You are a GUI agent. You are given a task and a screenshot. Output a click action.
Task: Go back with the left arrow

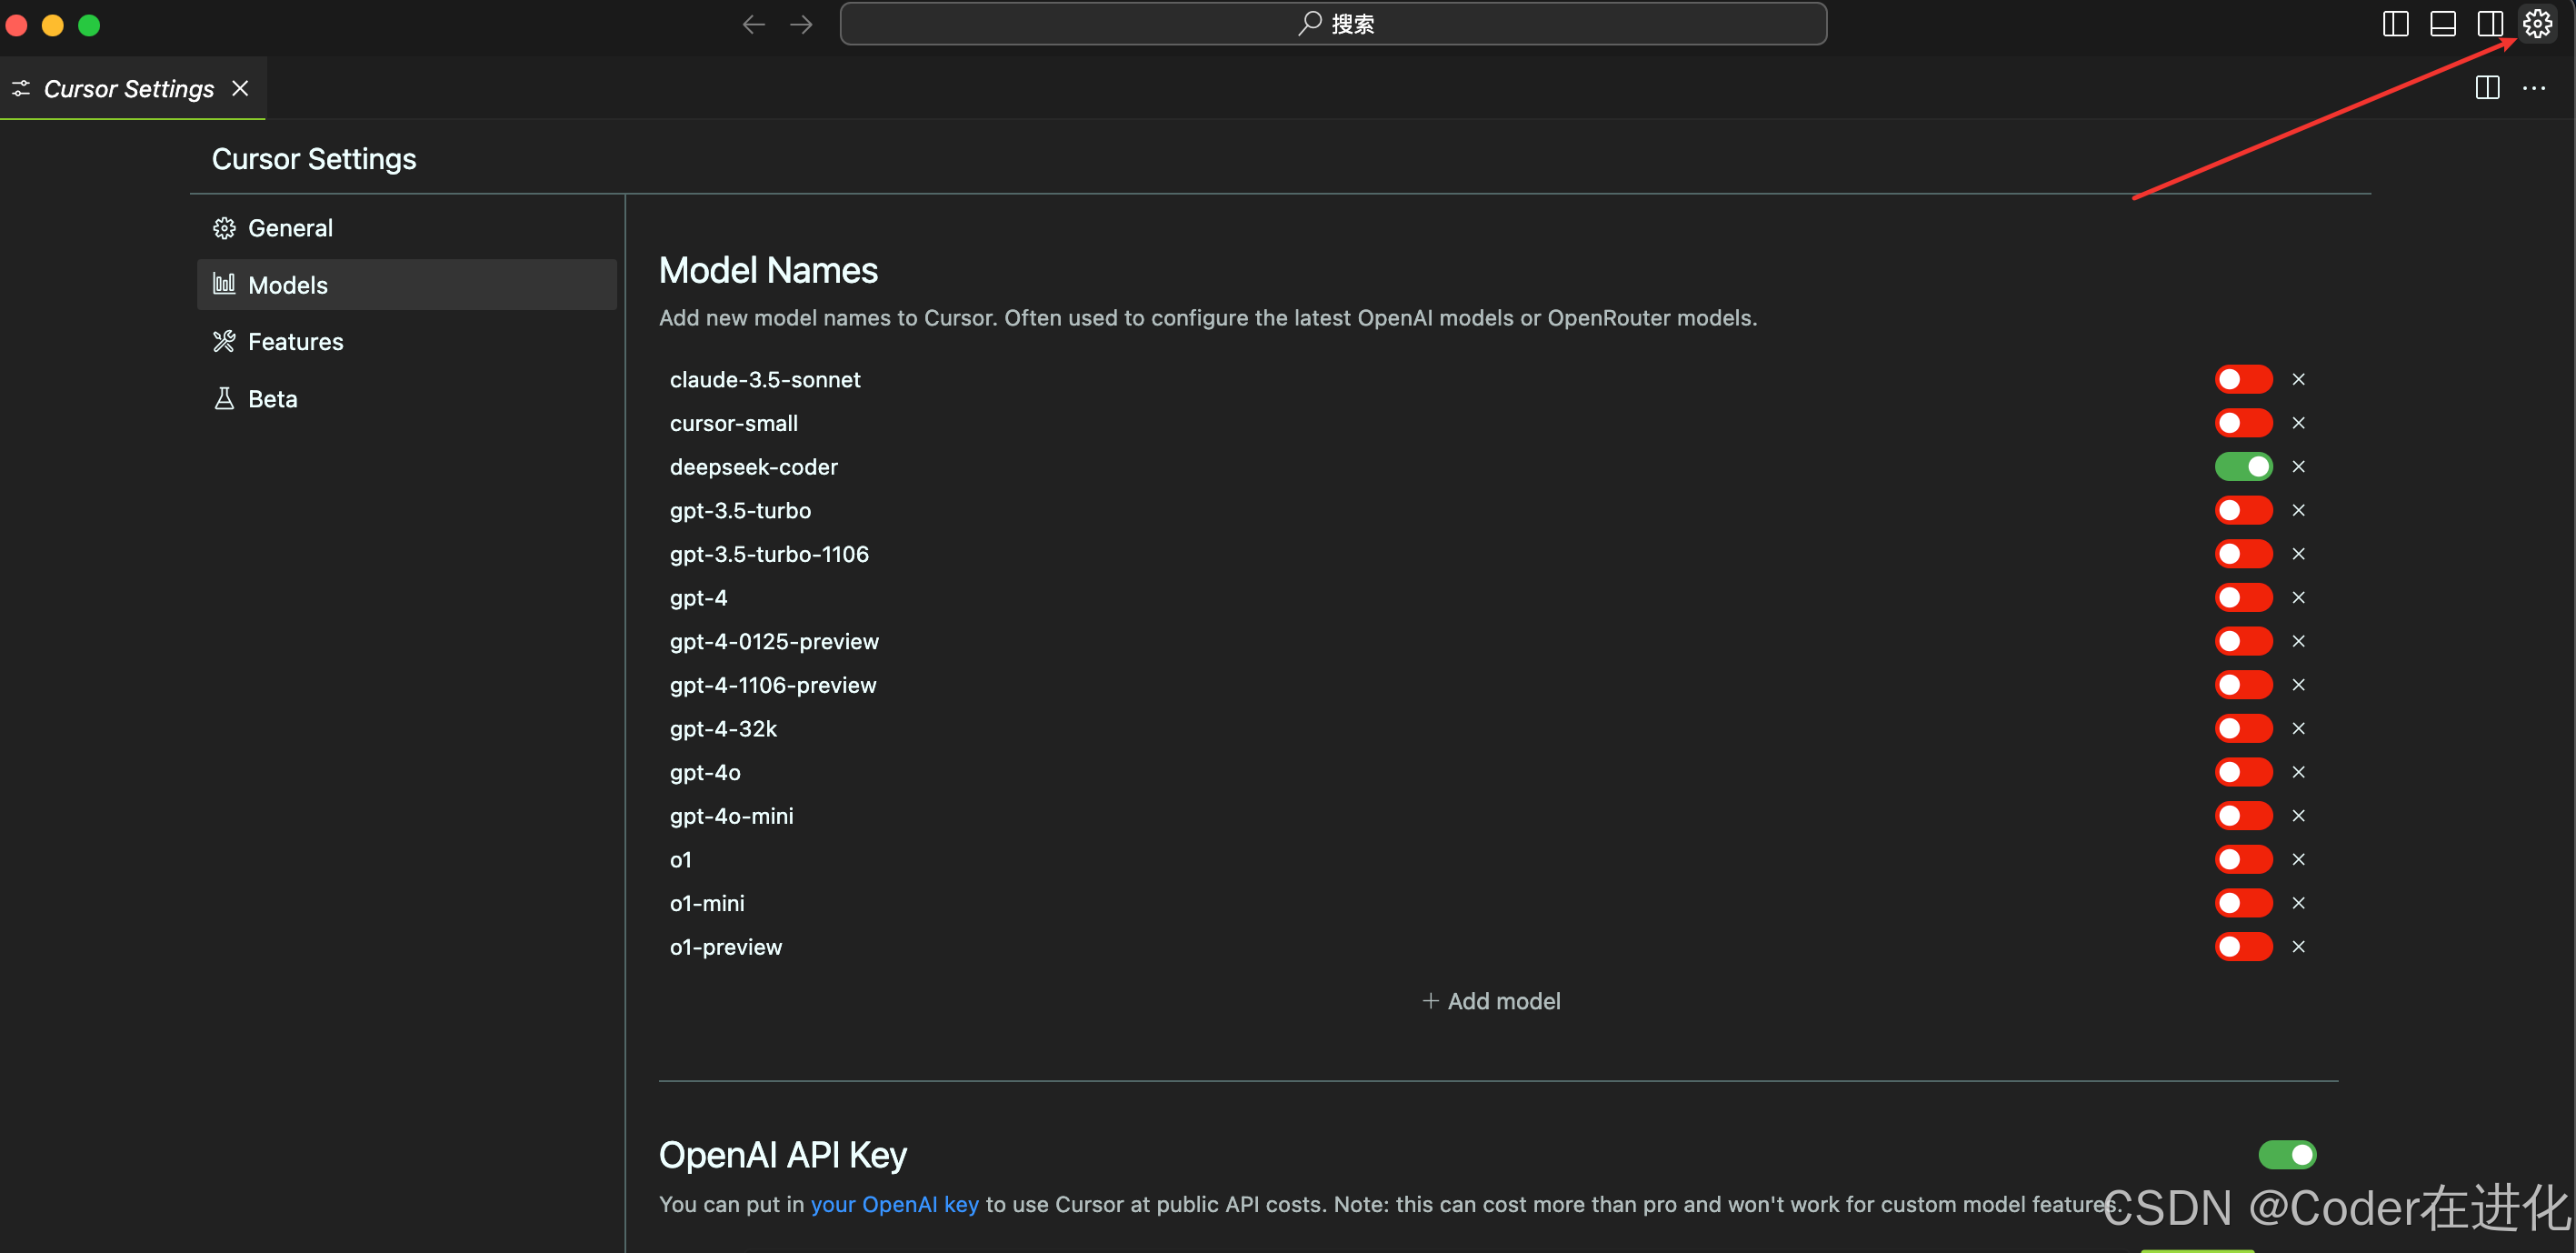point(753,24)
